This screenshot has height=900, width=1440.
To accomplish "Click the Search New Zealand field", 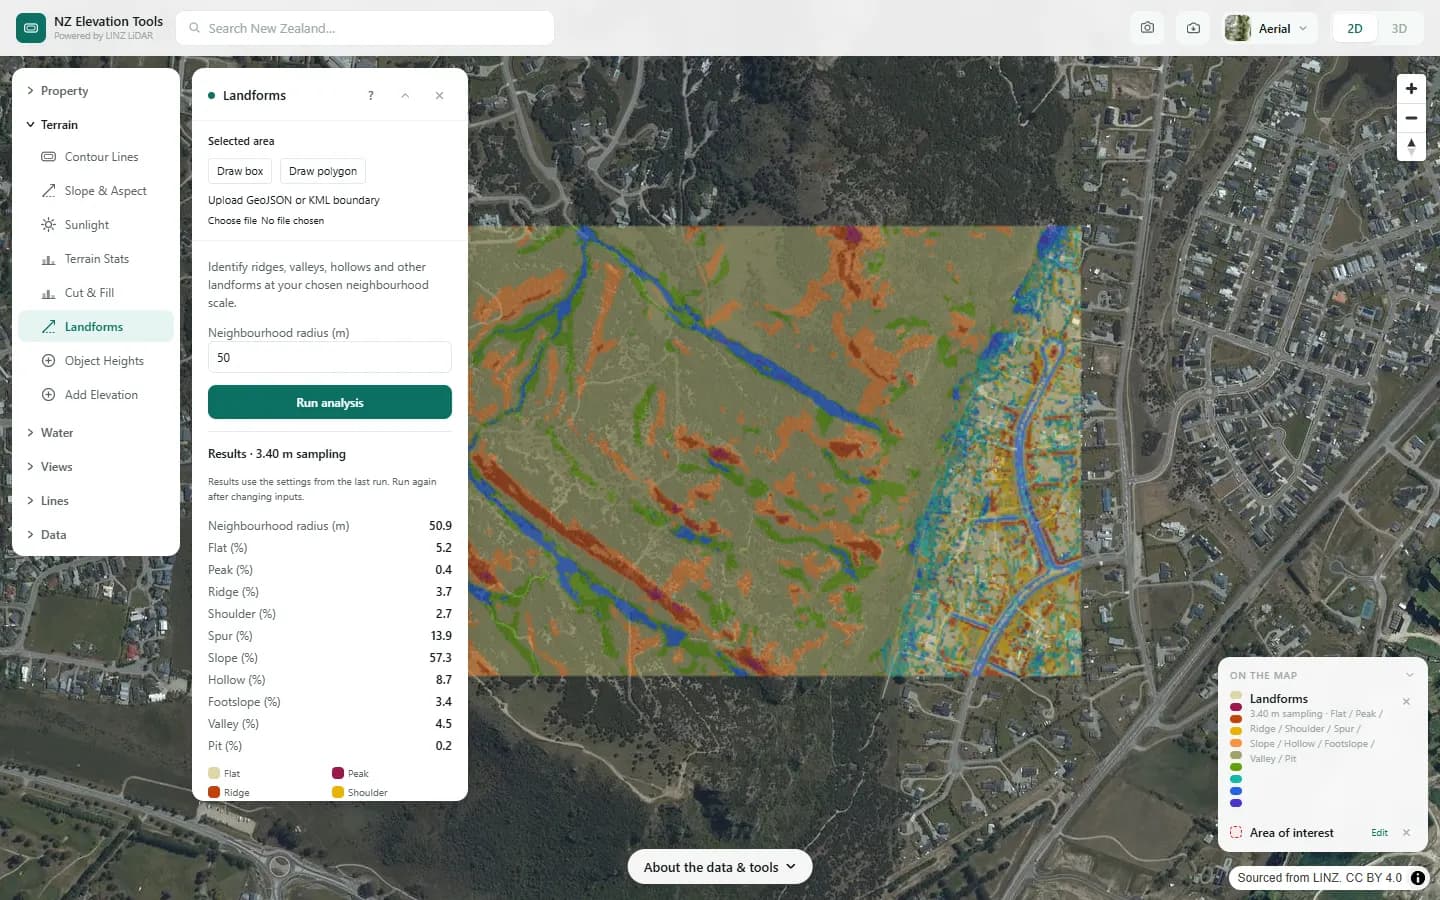I will 365,28.
